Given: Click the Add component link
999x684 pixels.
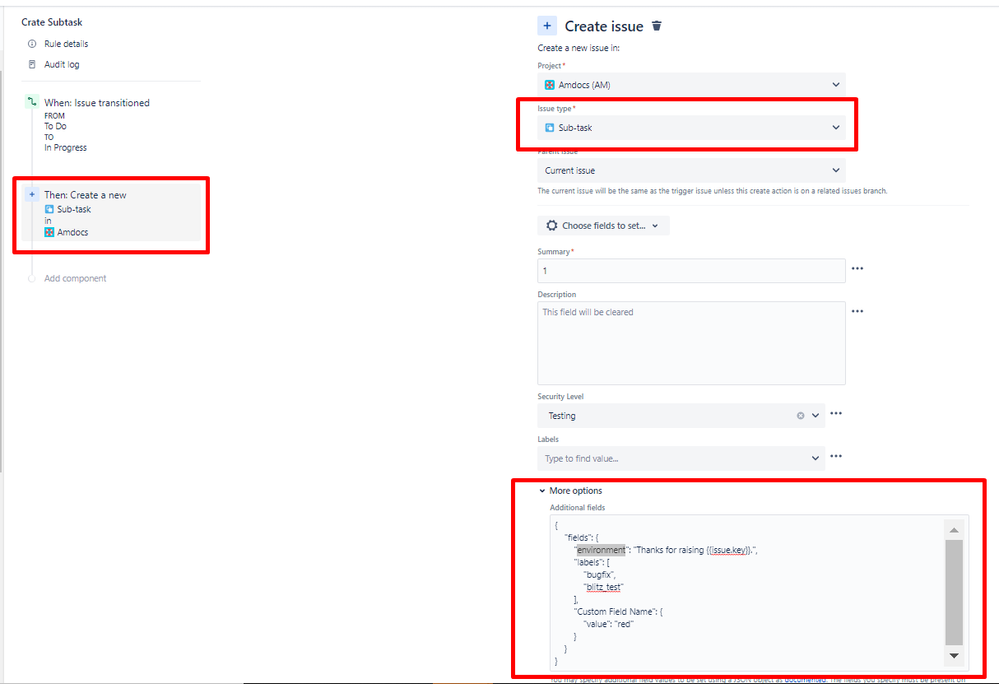Looking at the screenshot, I should [x=75, y=278].
